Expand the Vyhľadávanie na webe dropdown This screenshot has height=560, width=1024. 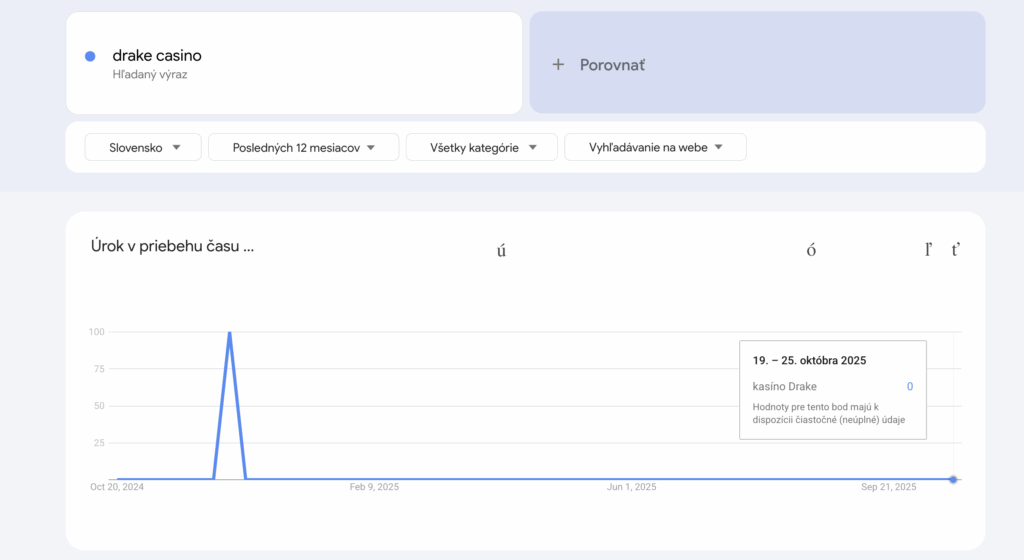point(655,147)
